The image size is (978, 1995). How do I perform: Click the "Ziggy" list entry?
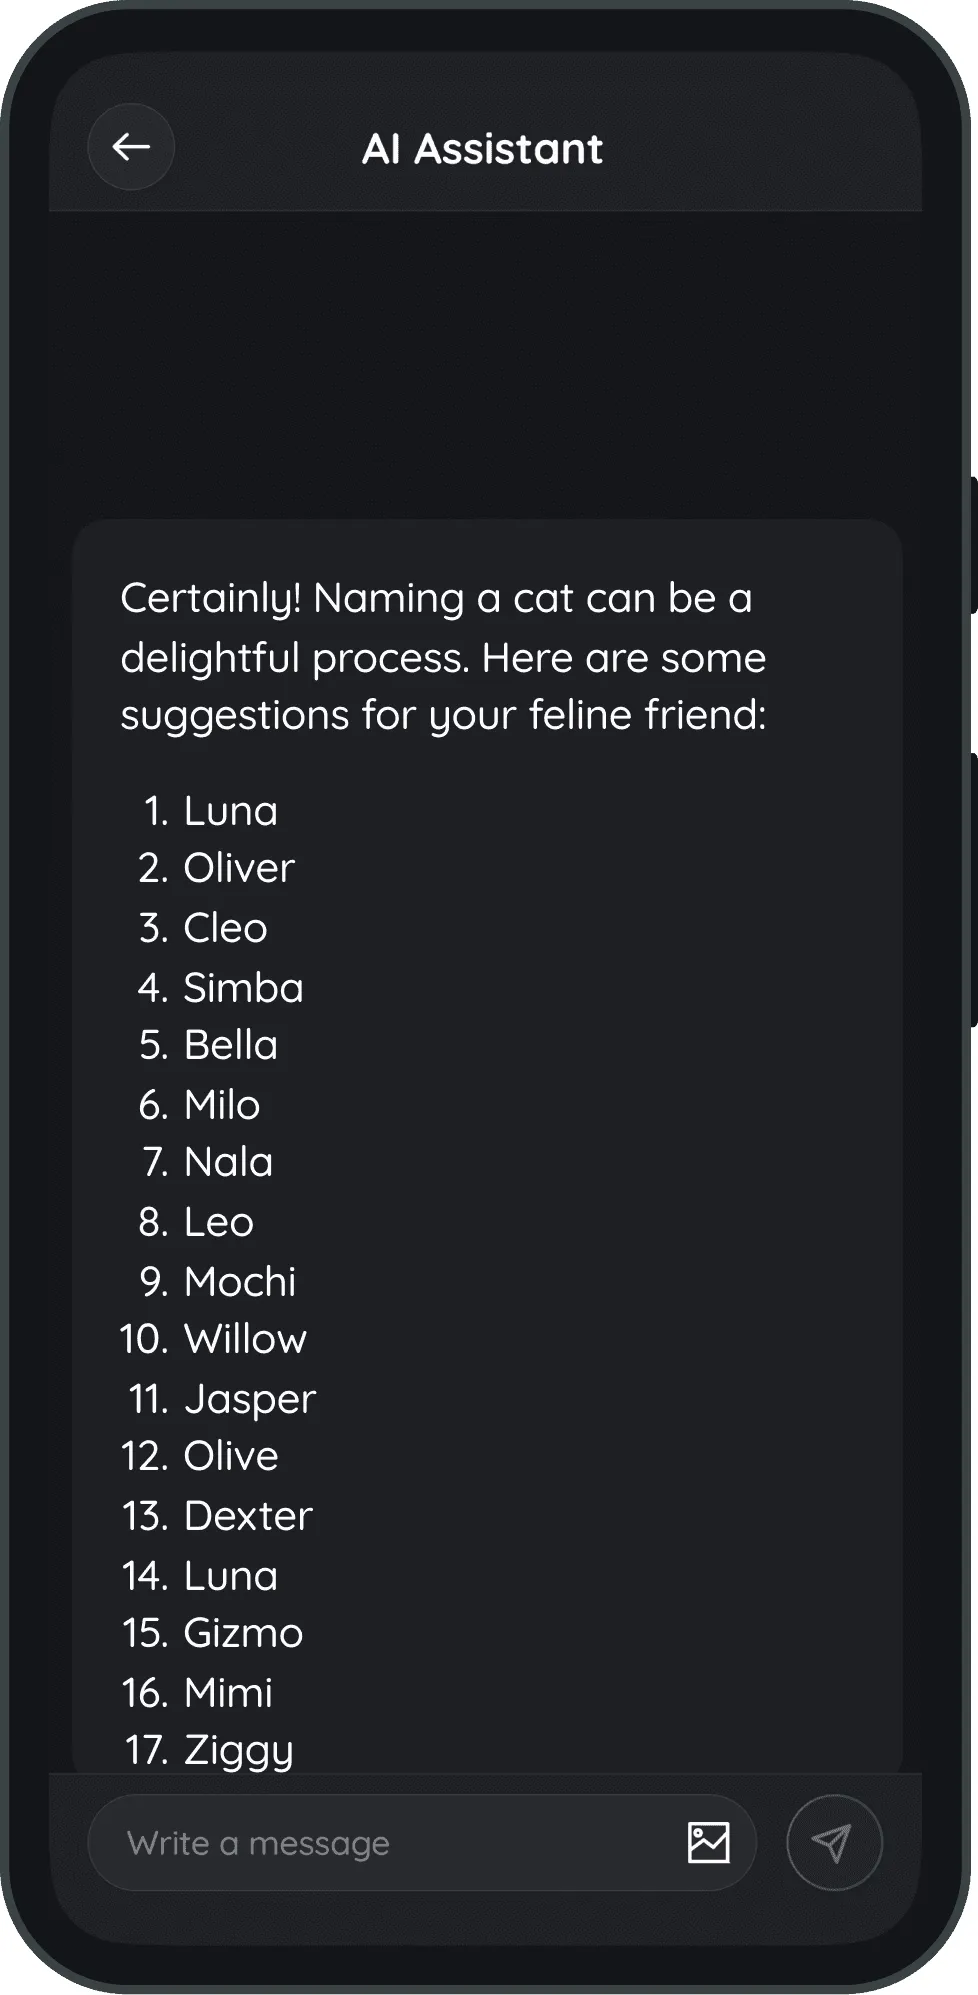coord(238,1750)
